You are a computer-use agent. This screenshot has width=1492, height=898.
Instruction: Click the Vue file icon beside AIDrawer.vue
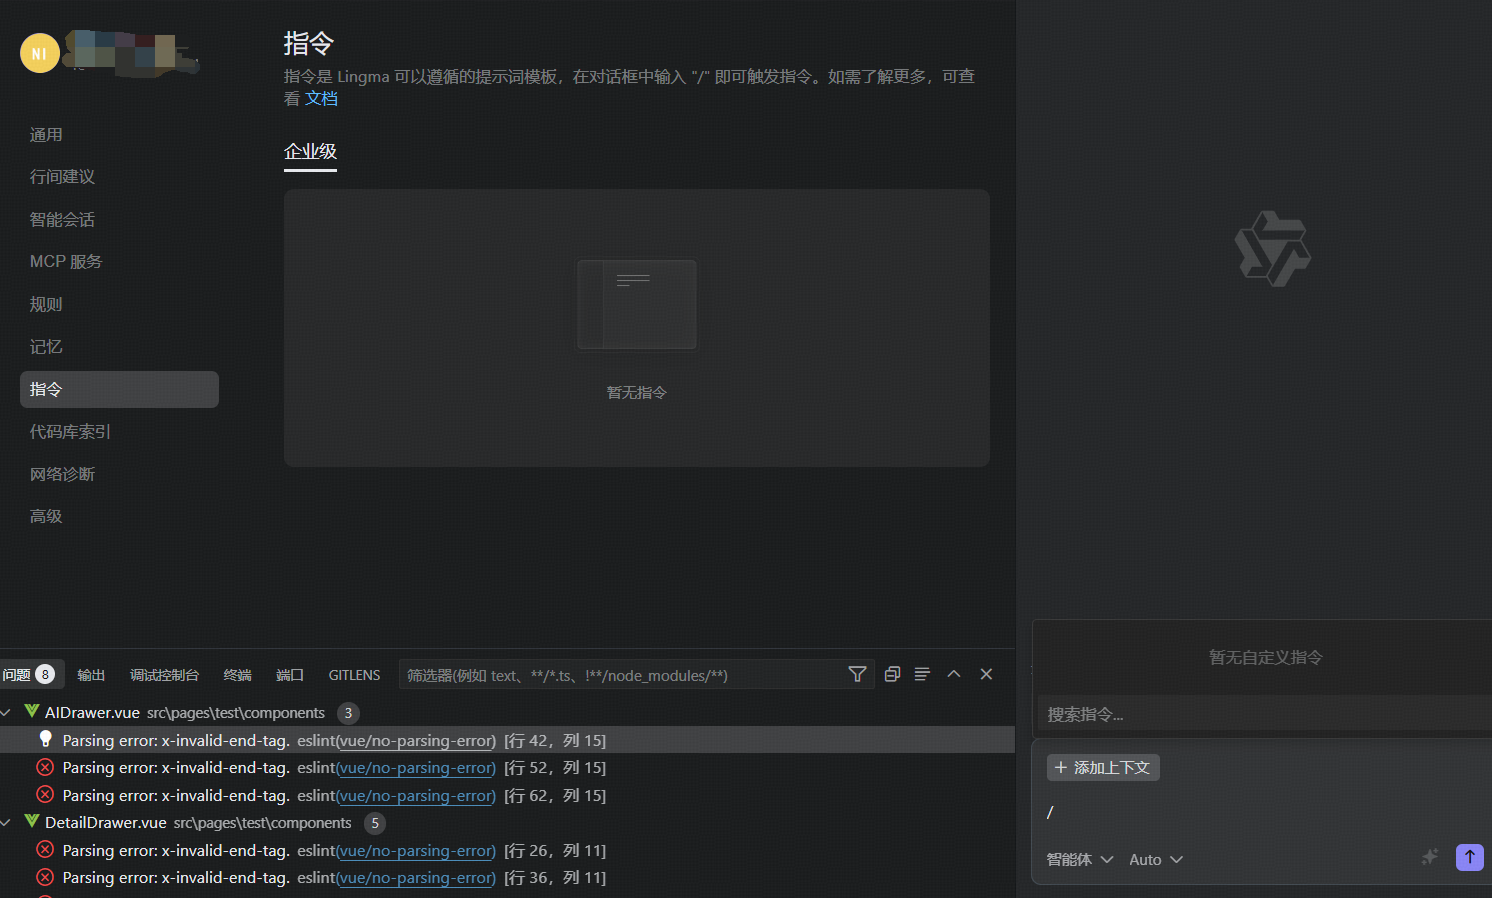(32, 711)
